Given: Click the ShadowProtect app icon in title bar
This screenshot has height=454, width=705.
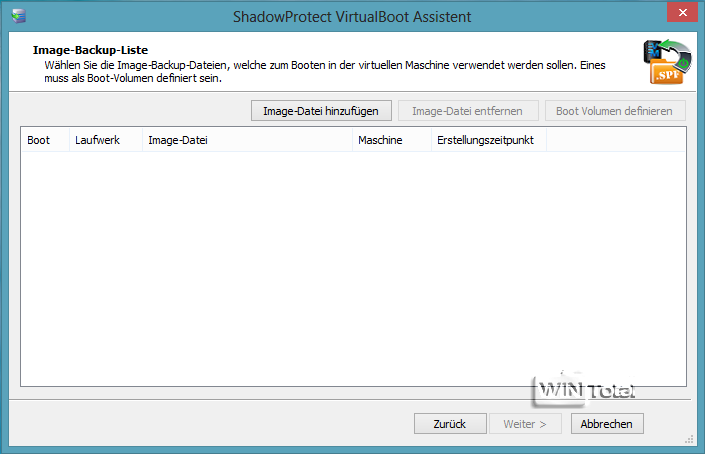Looking at the screenshot, I should [19, 17].
